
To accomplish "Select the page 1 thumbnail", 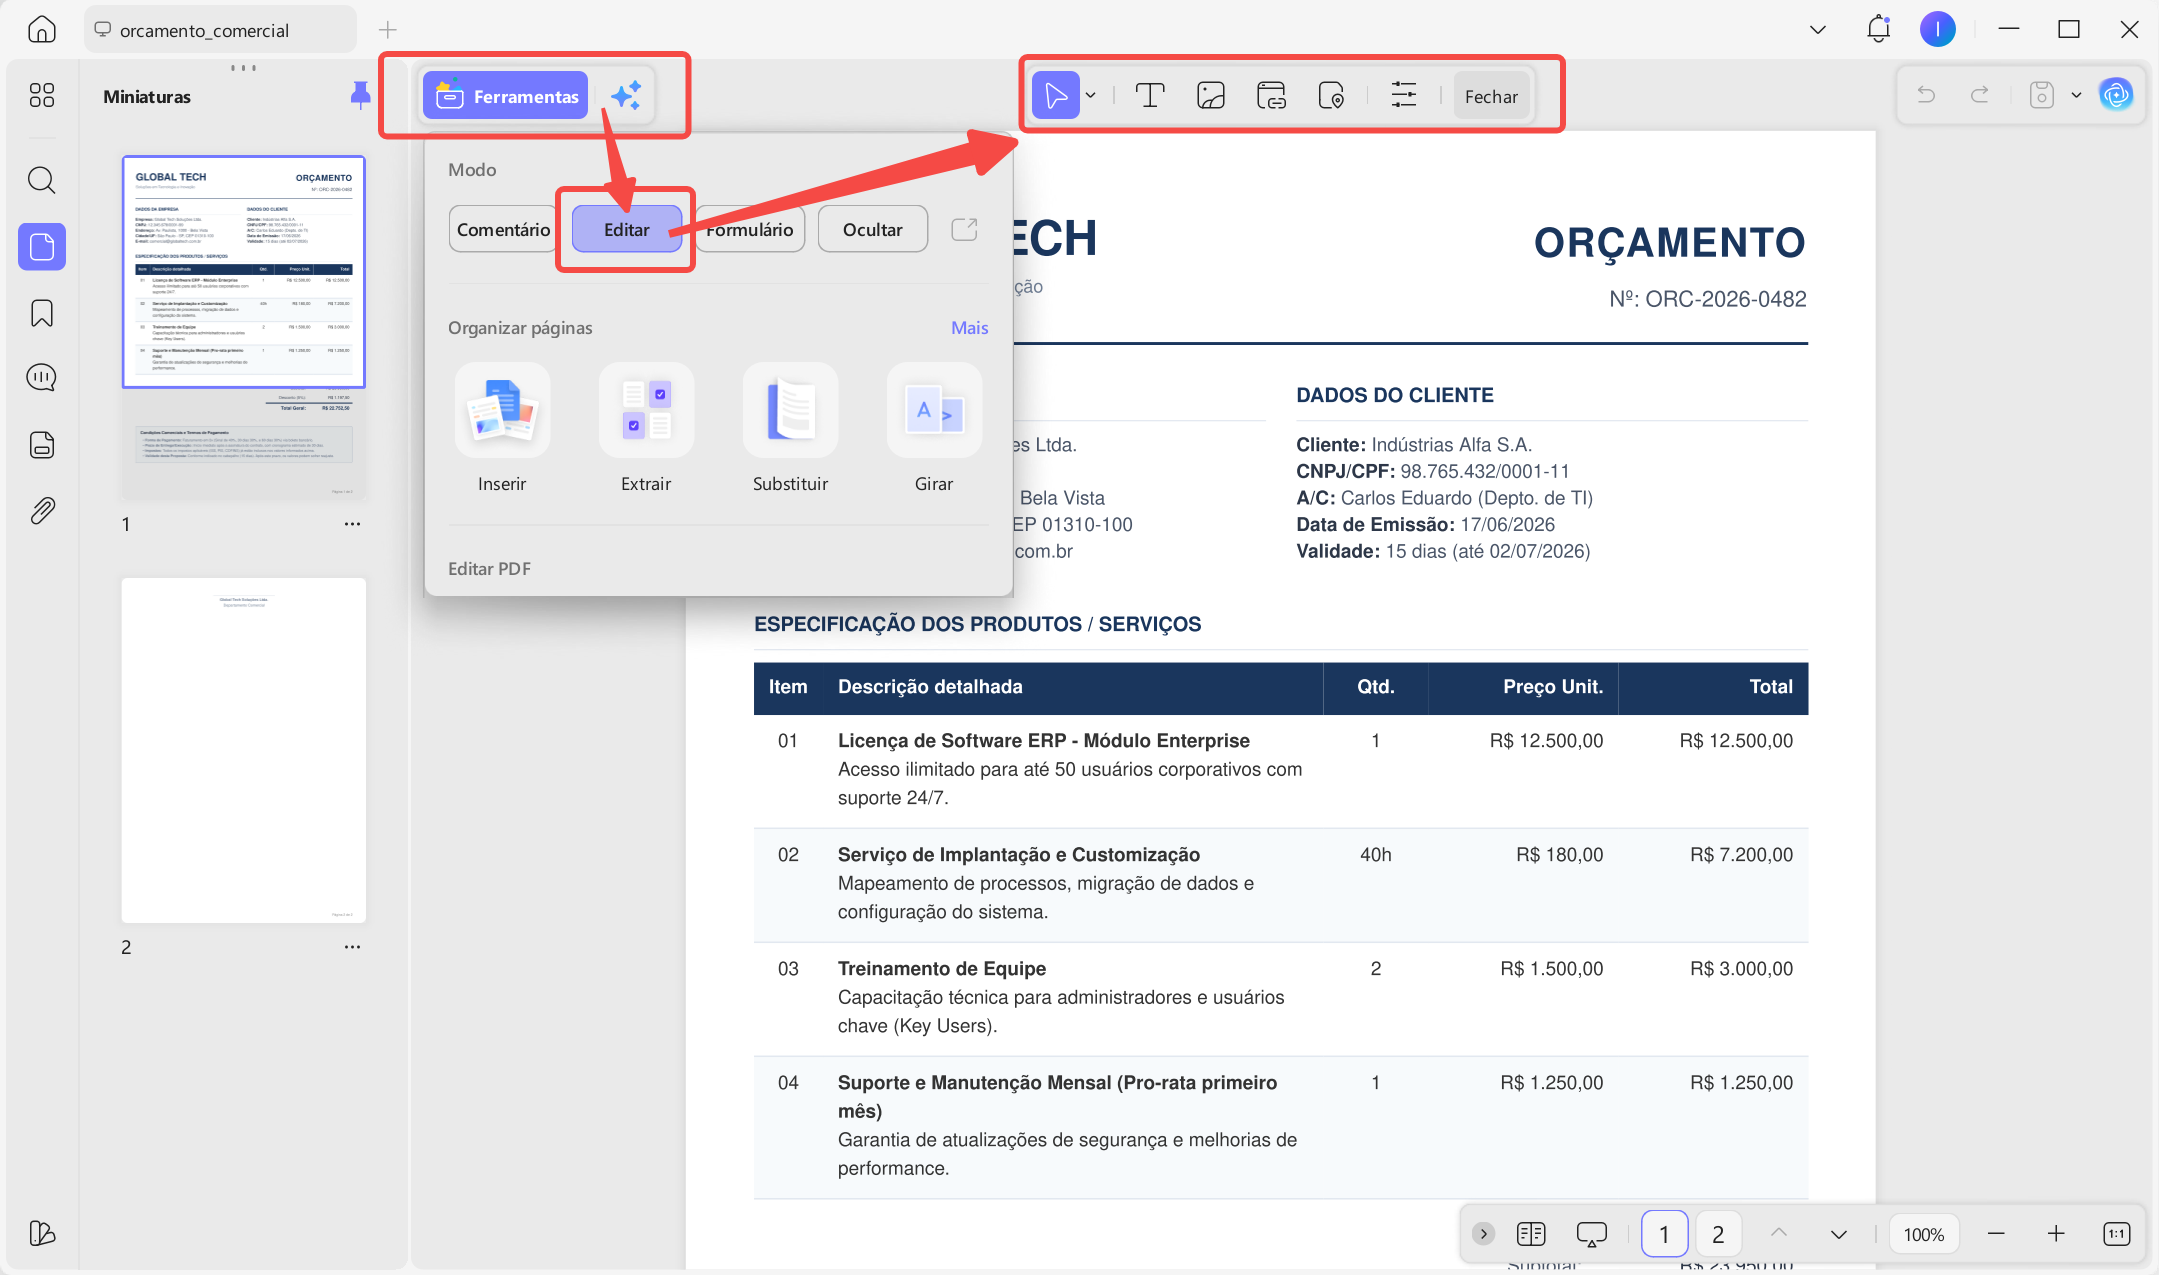I will click(244, 327).
